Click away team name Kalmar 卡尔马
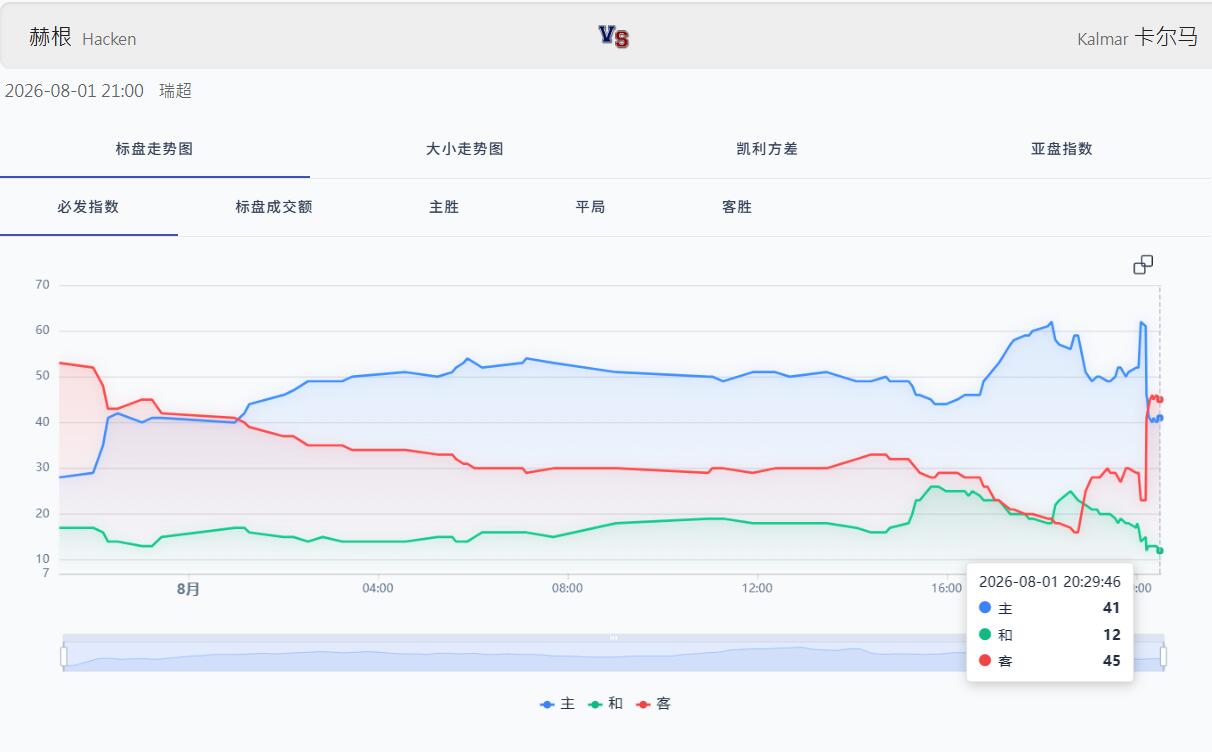This screenshot has width=1212, height=752. pyautogui.click(x=1137, y=38)
